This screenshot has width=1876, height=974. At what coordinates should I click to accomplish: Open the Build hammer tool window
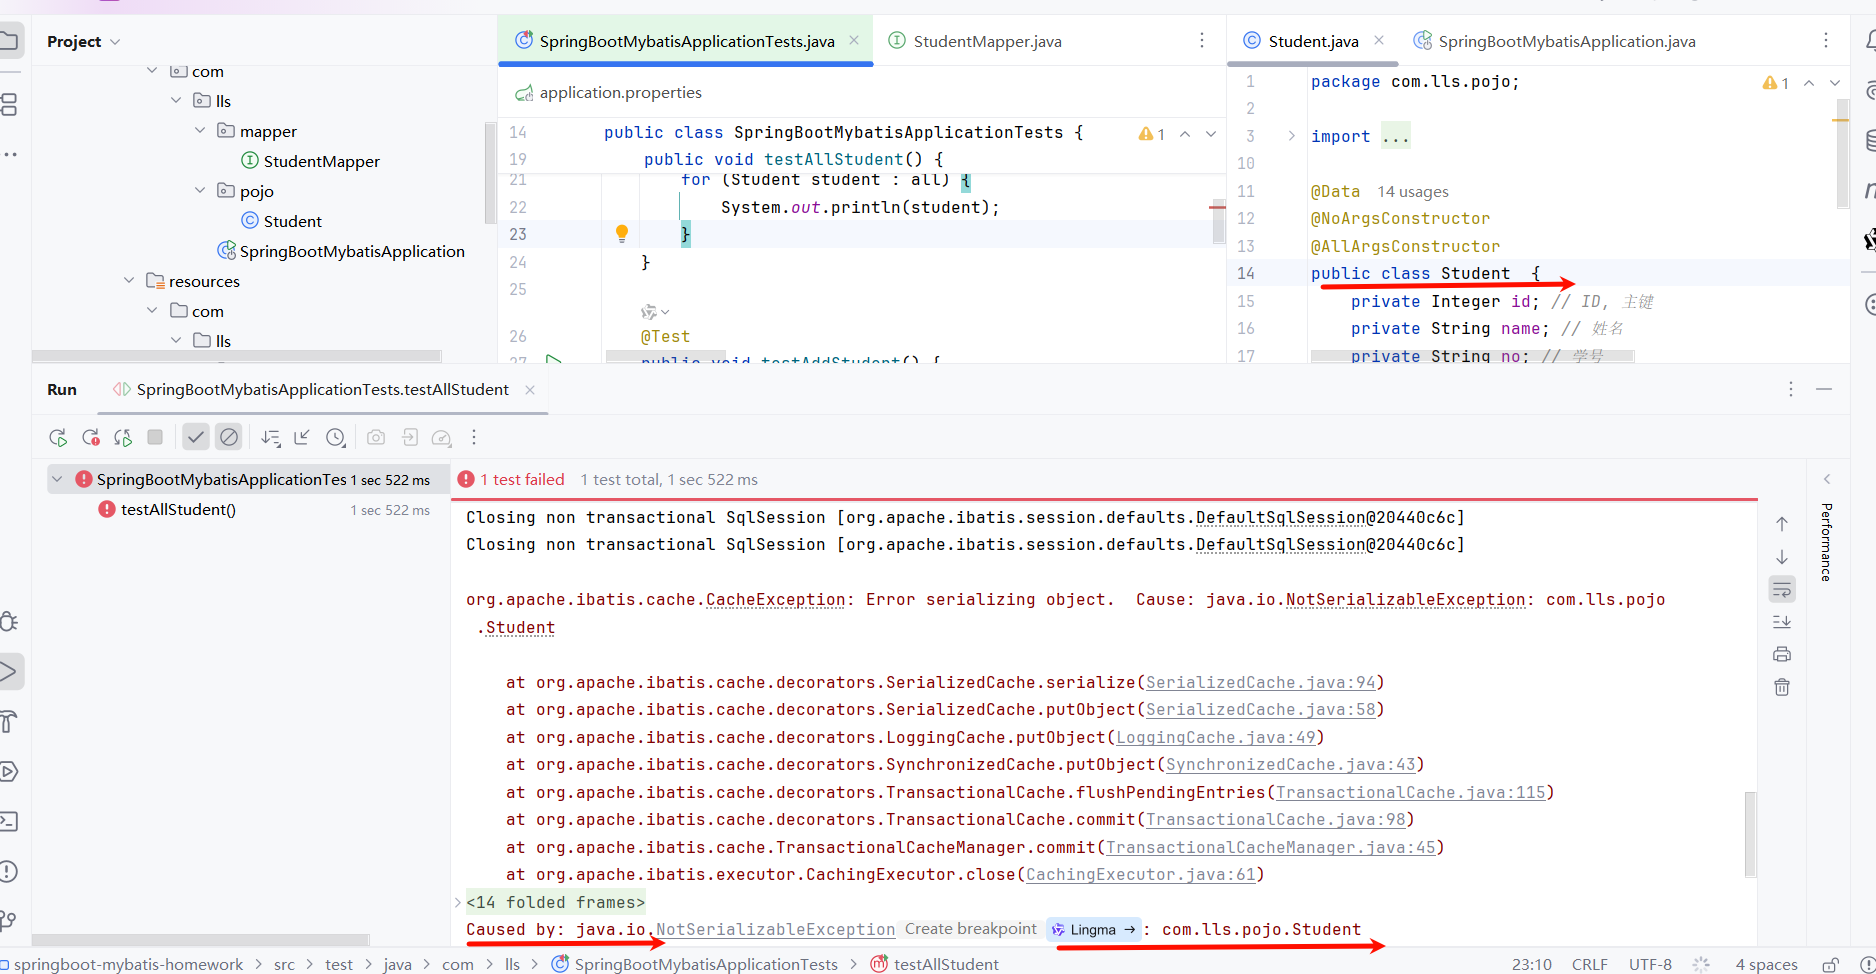[8, 721]
